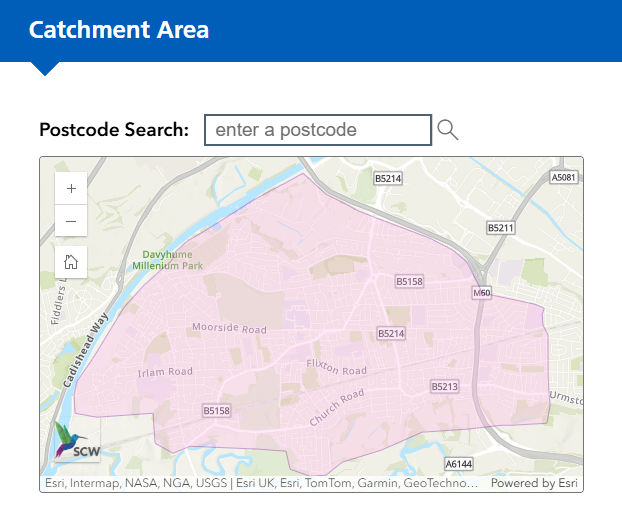Zoom in on the map

point(71,188)
